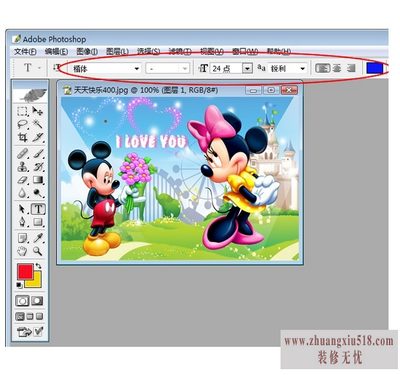Viewport: 400px width, 375px height.
Task: Open the 滤镜(T) menu
Action: pos(180,51)
